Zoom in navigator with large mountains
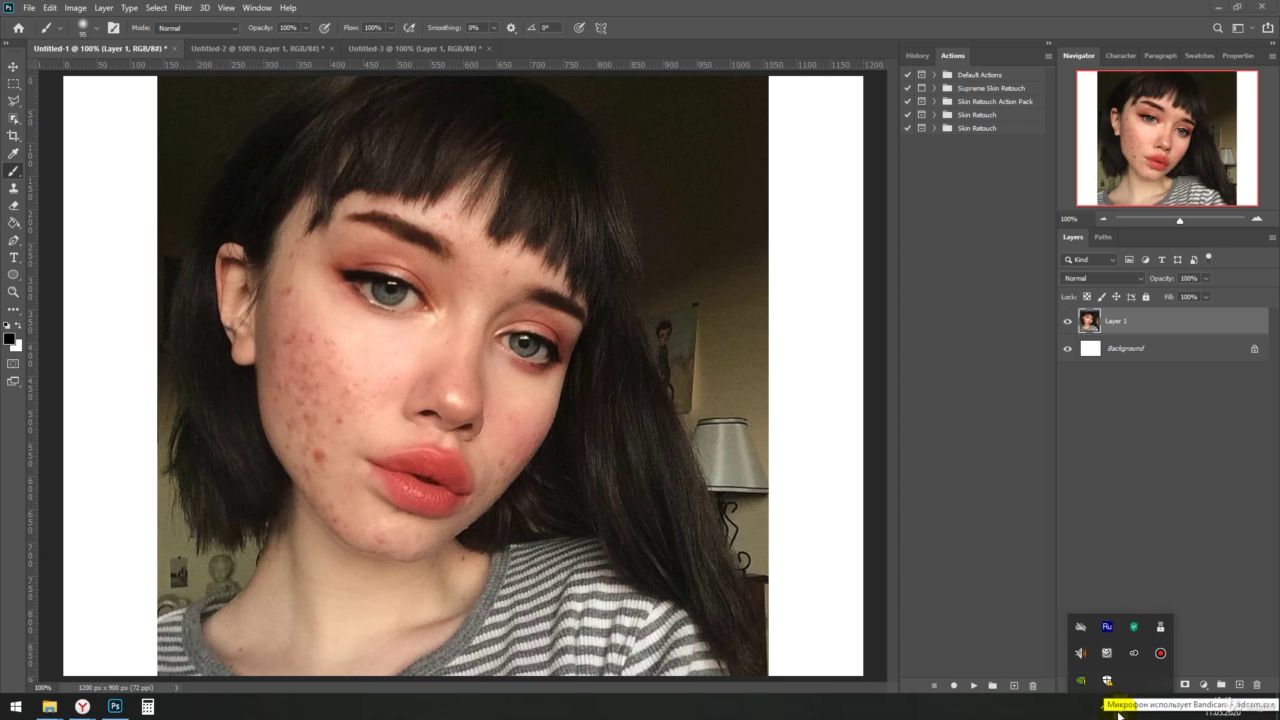 [1256, 219]
